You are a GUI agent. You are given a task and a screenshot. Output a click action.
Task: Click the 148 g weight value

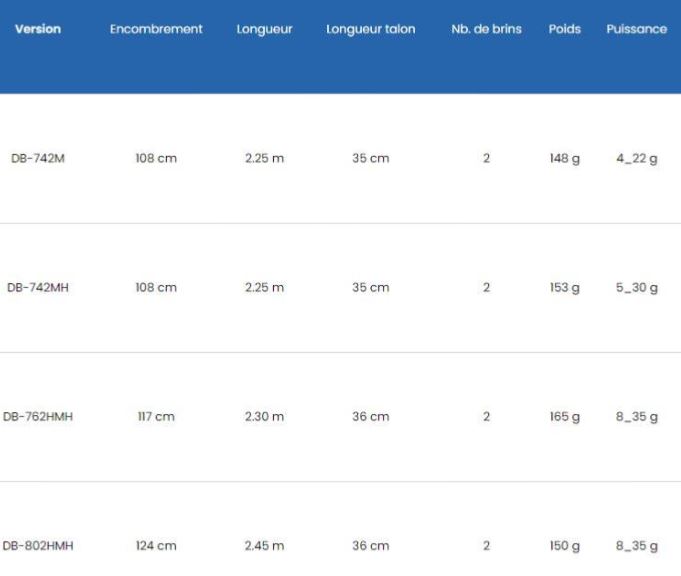[565, 159]
